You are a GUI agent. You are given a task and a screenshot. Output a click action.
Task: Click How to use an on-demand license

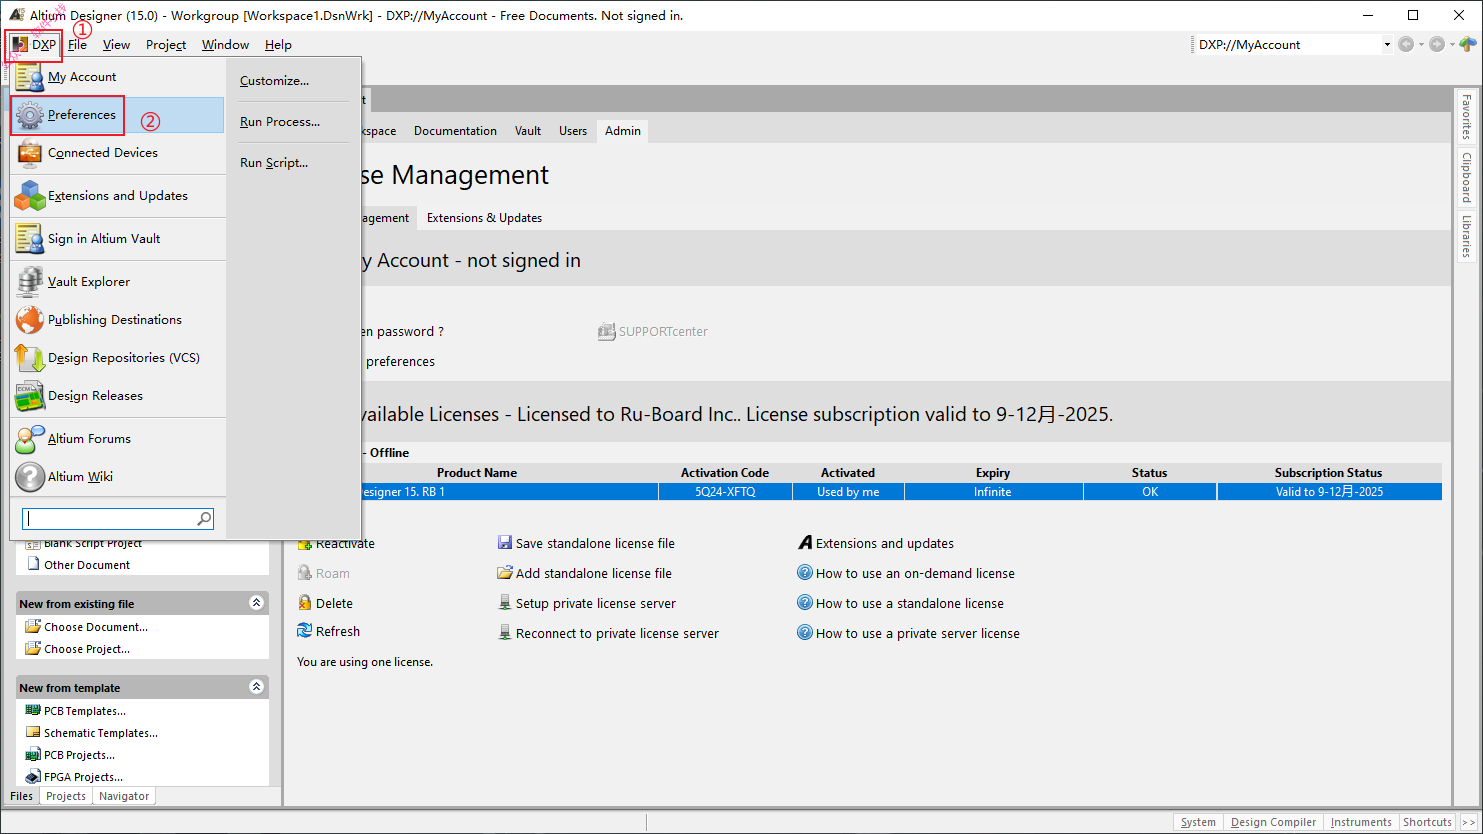[906, 574]
